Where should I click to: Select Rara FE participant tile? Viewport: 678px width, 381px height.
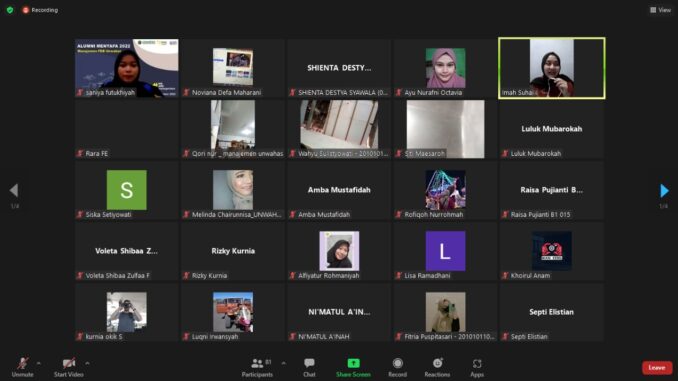(127, 129)
